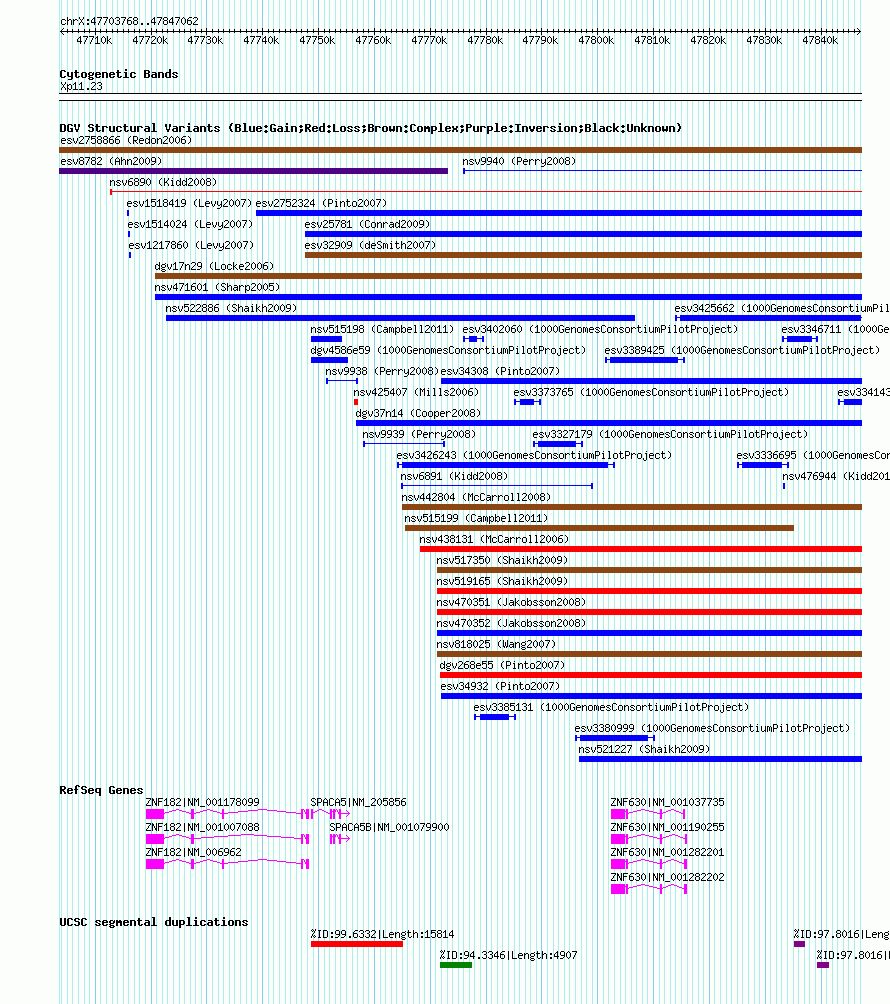Click the chrX:47703768..47847062 coordinates text
890x1004 pixels.
tap(129, 21)
